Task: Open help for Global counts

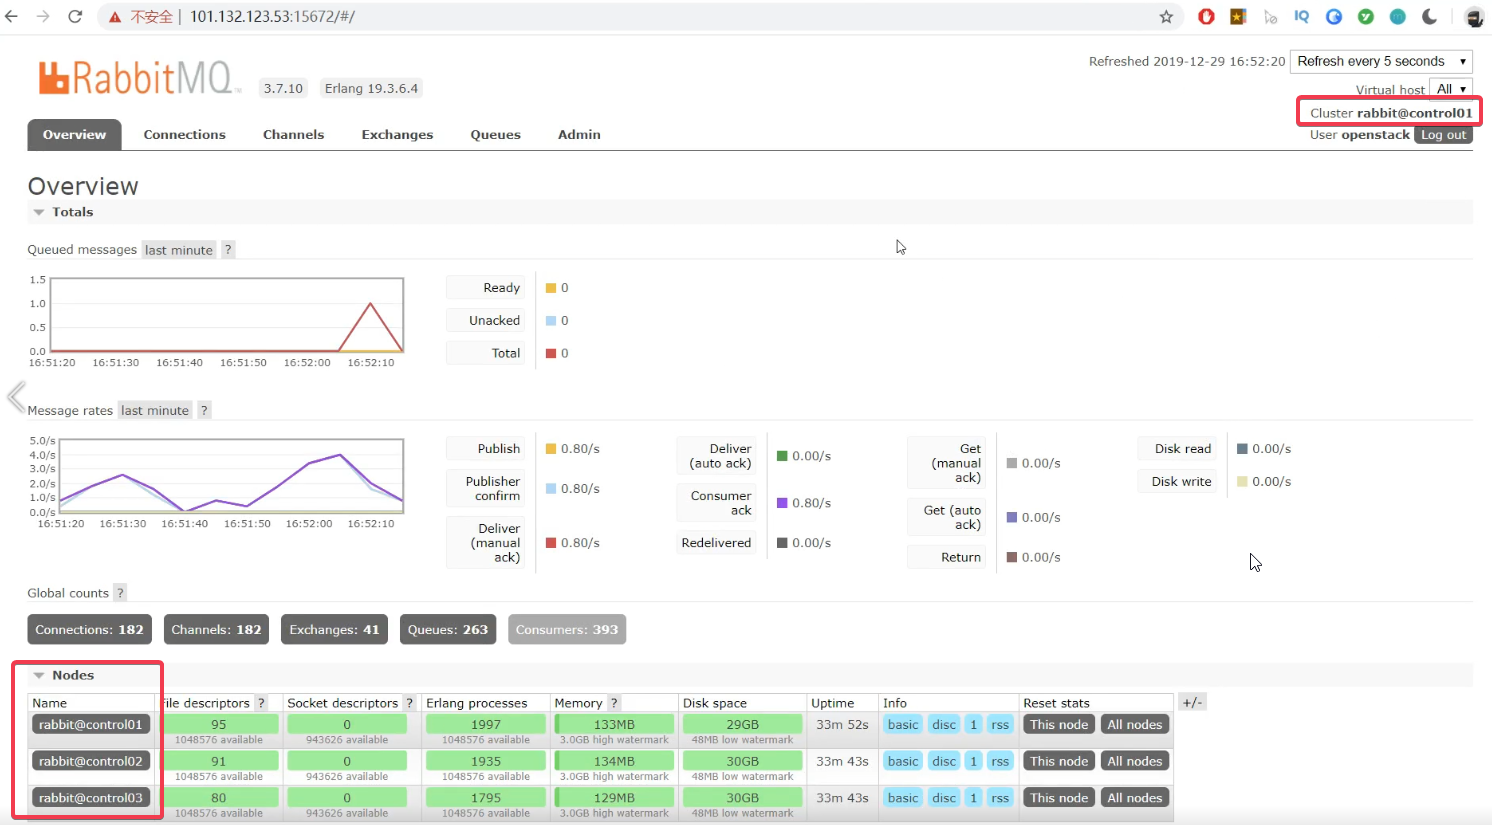Action: pos(120,593)
